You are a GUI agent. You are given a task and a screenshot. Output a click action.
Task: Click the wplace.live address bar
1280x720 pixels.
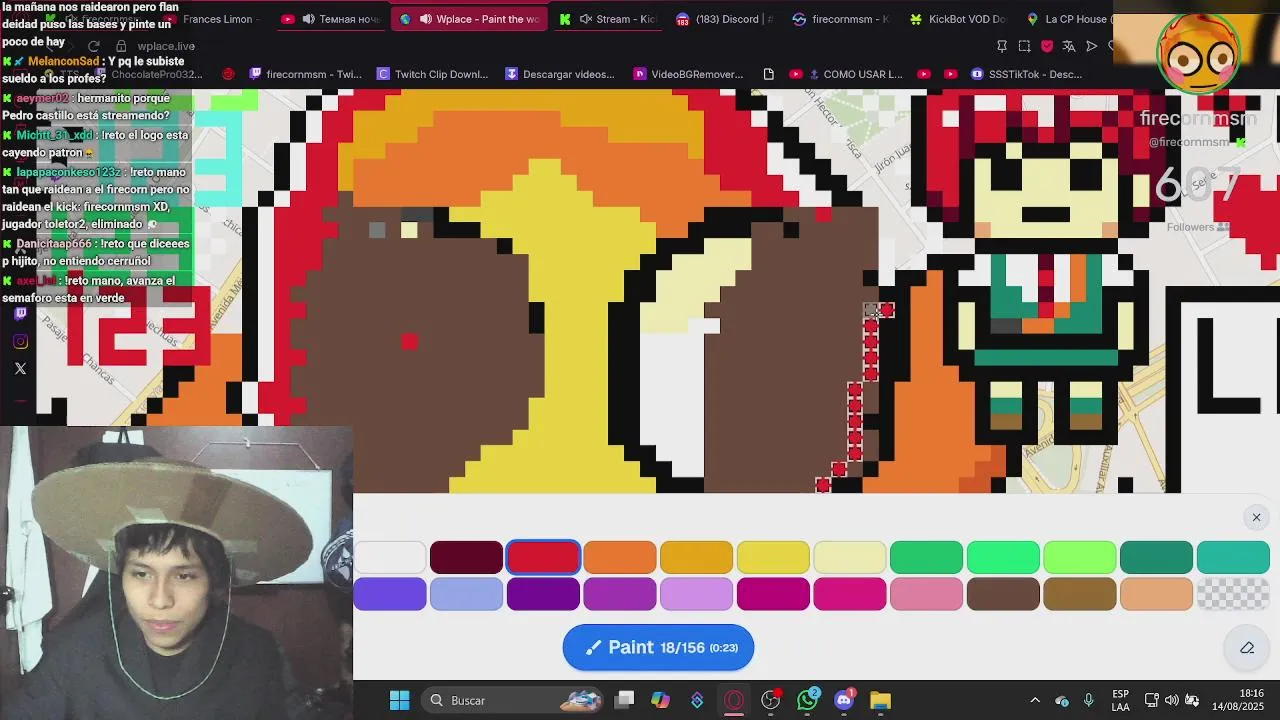pos(166,46)
